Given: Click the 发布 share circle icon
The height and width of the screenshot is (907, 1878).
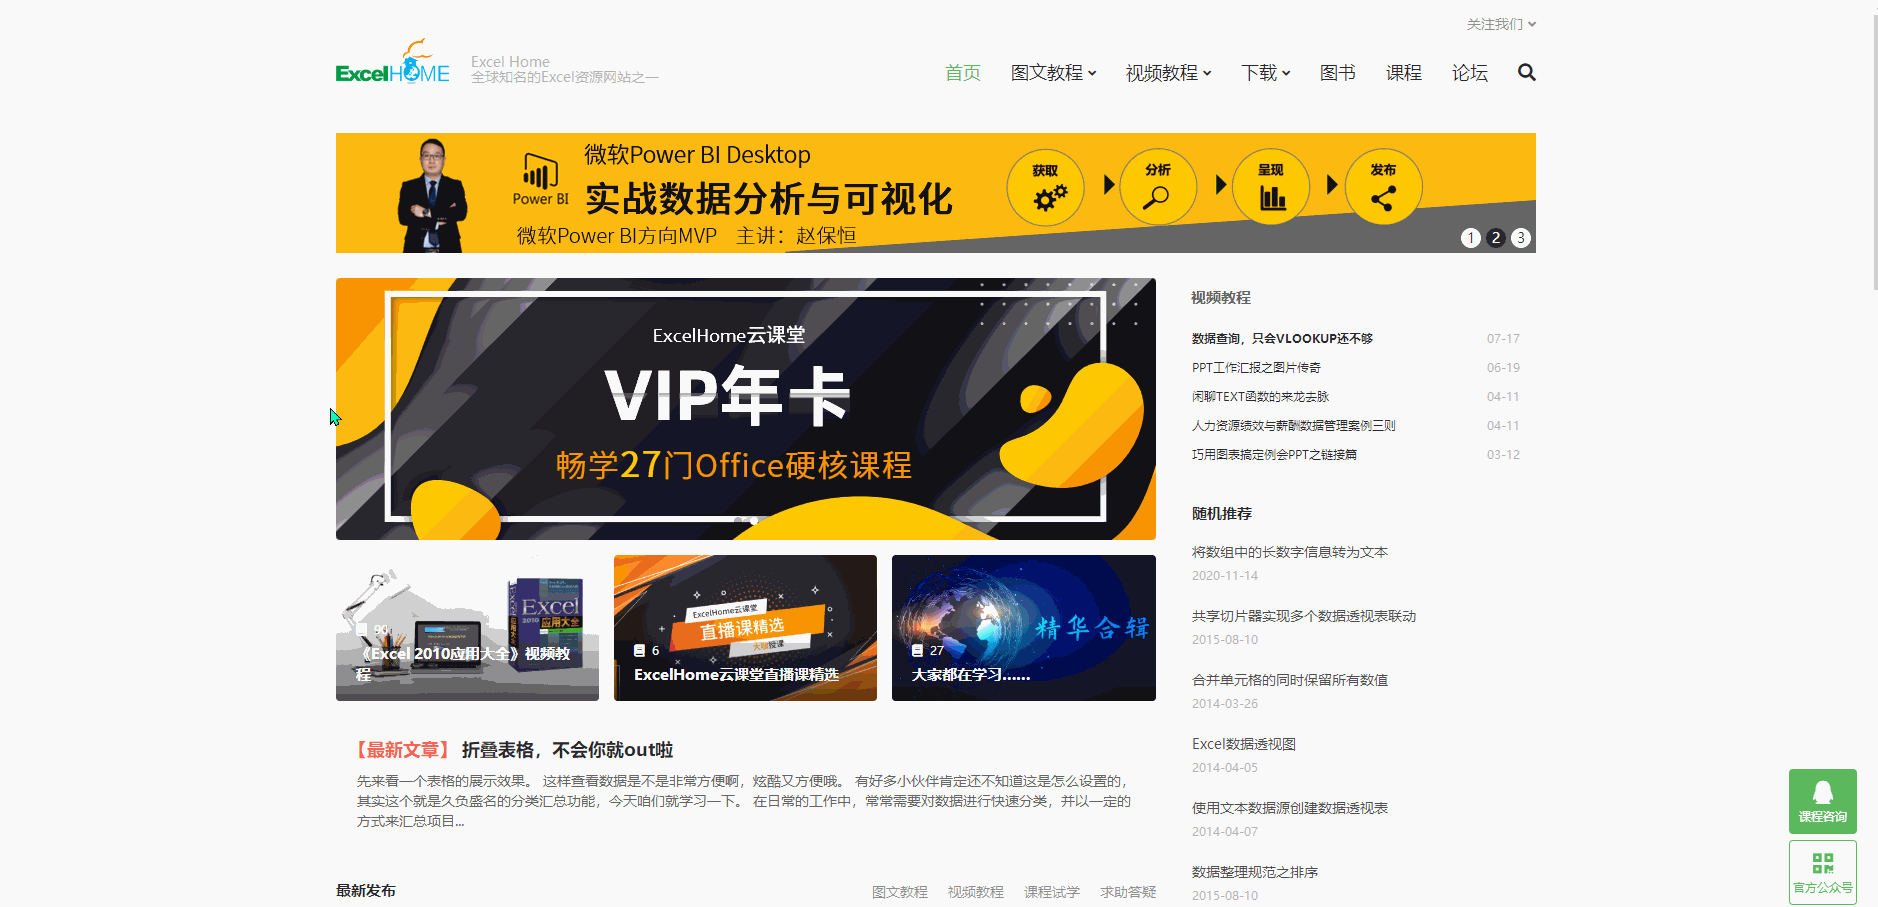Looking at the screenshot, I should [x=1384, y=187].
